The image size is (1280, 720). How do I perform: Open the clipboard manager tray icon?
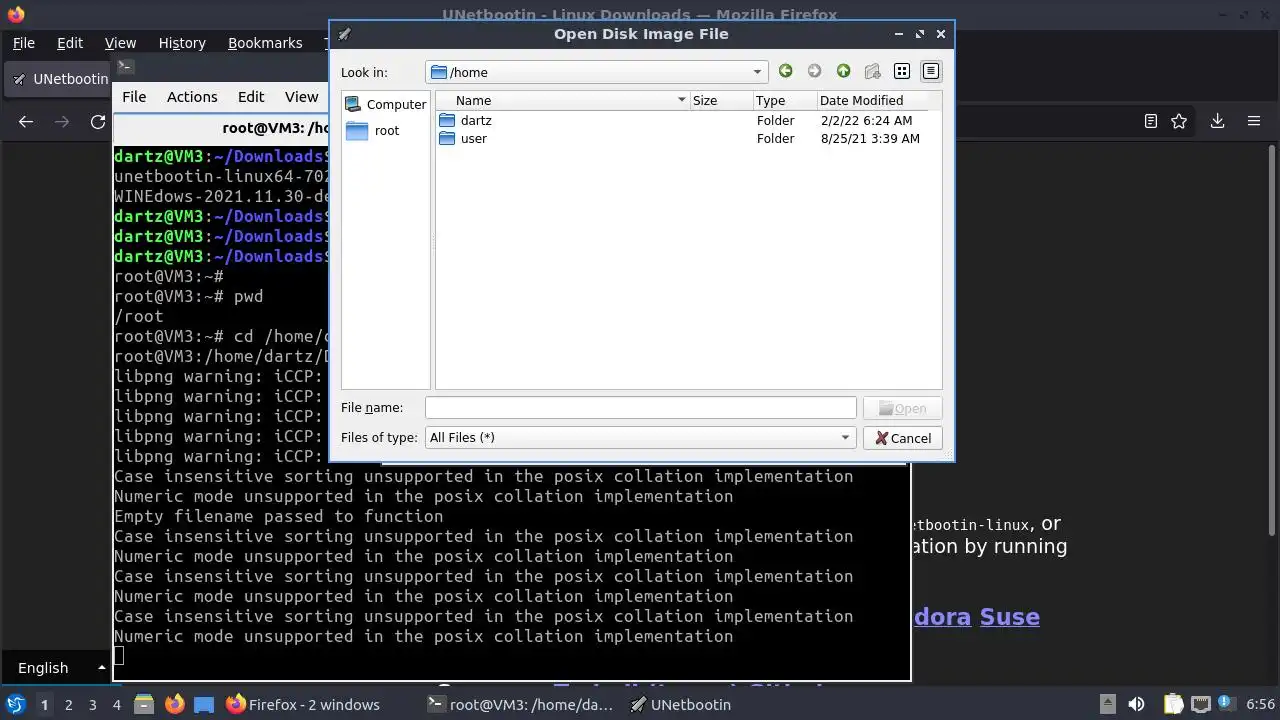click(x=1173, y=704)
